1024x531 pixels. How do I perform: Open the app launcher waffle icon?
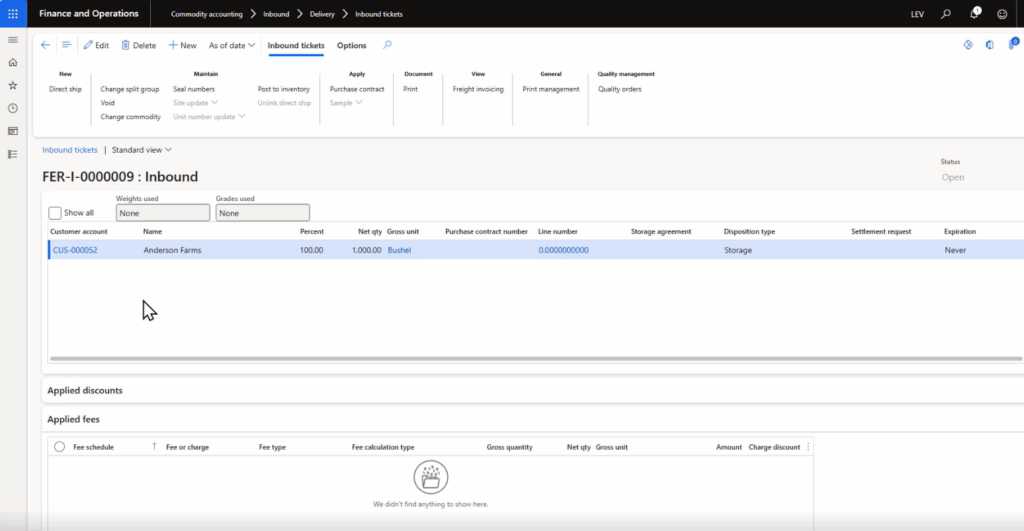pos(13,14)
